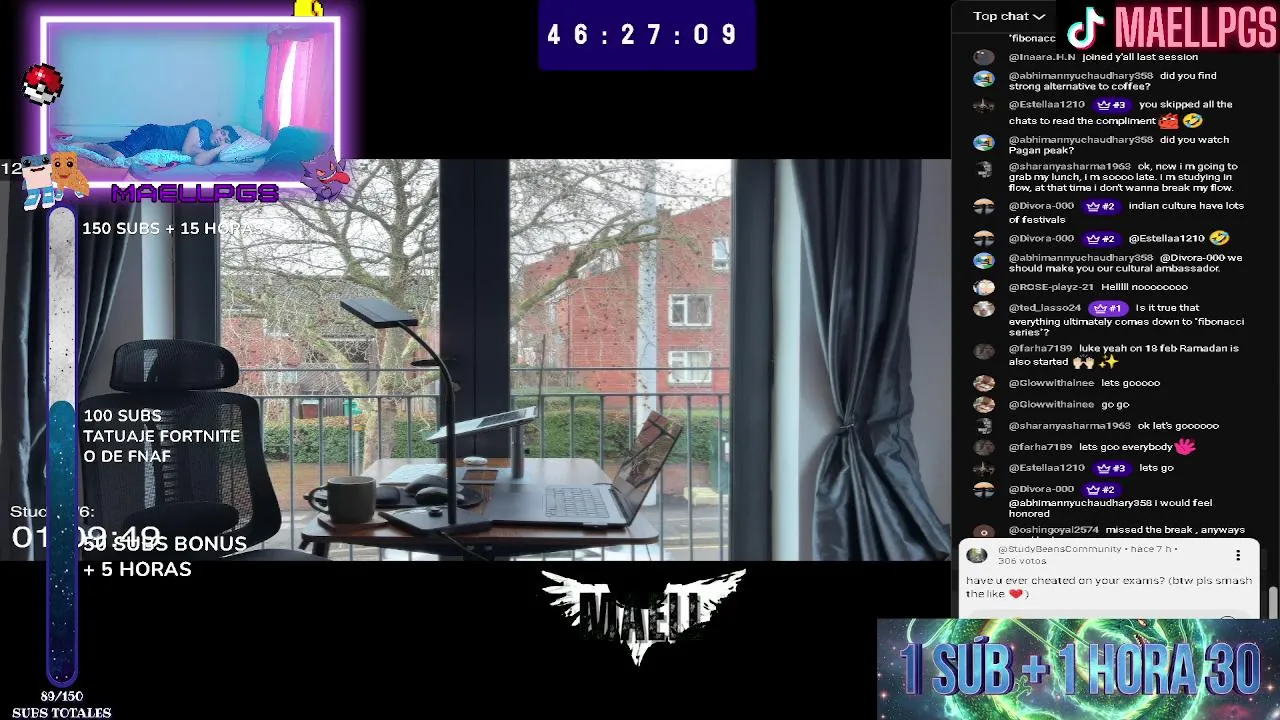
Task: Click avatar beside 'did you watch Pagan peak' message
Action: pos(984,142)
